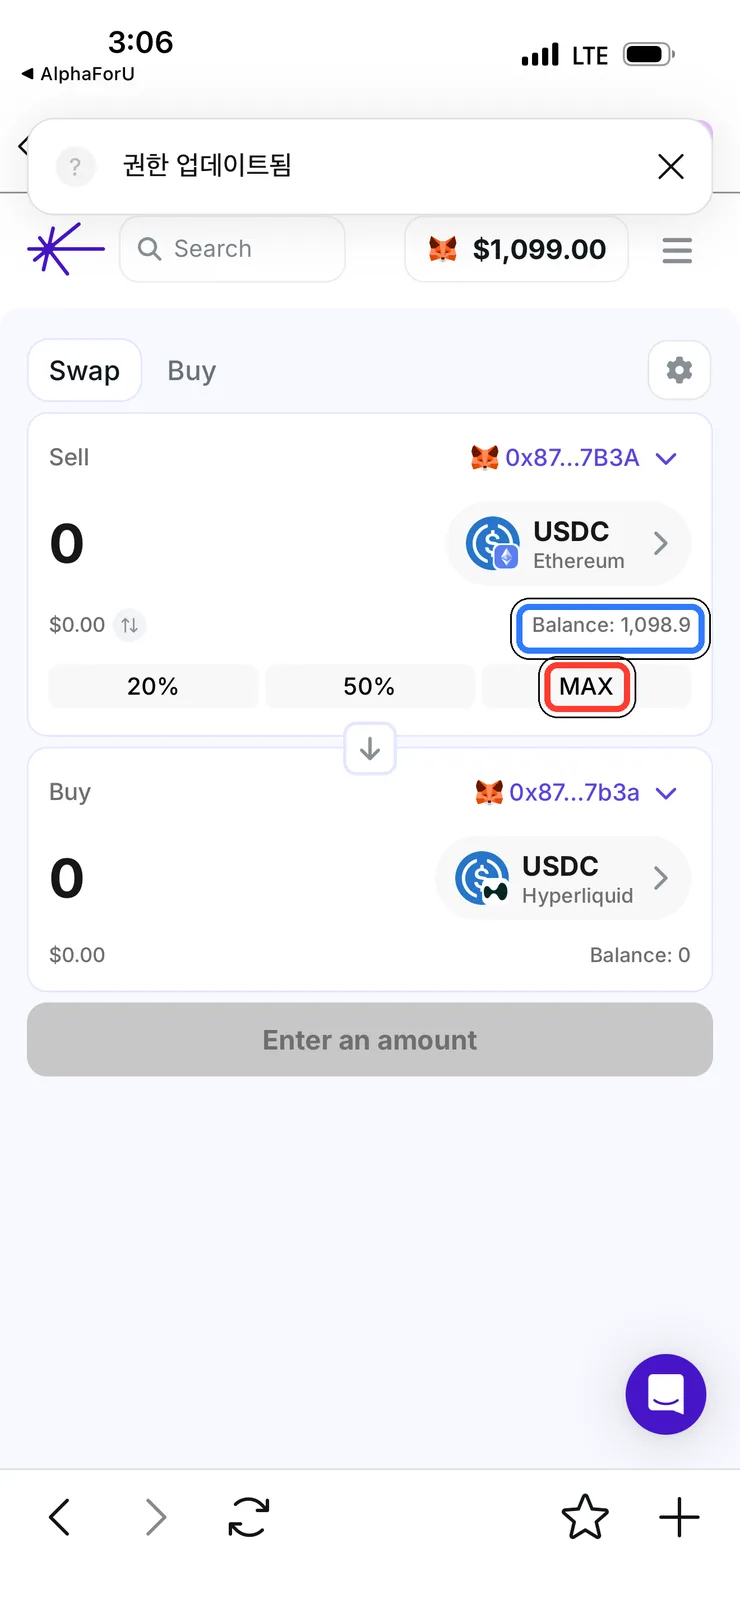
Task: Toggle USD and token amount display
Action: pyautogui.click(x=129, y=625)
